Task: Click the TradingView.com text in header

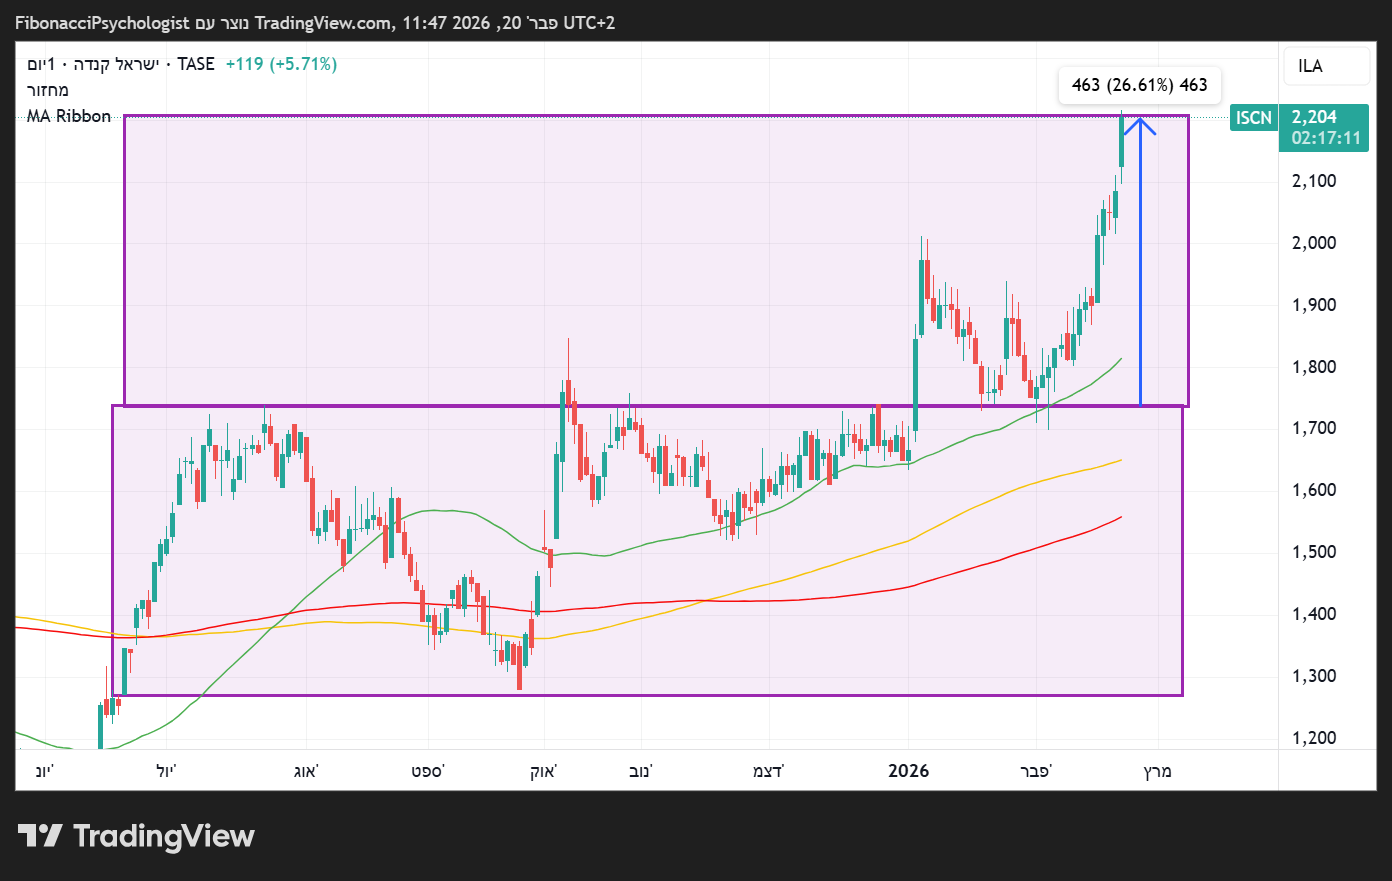Action: 324,23
